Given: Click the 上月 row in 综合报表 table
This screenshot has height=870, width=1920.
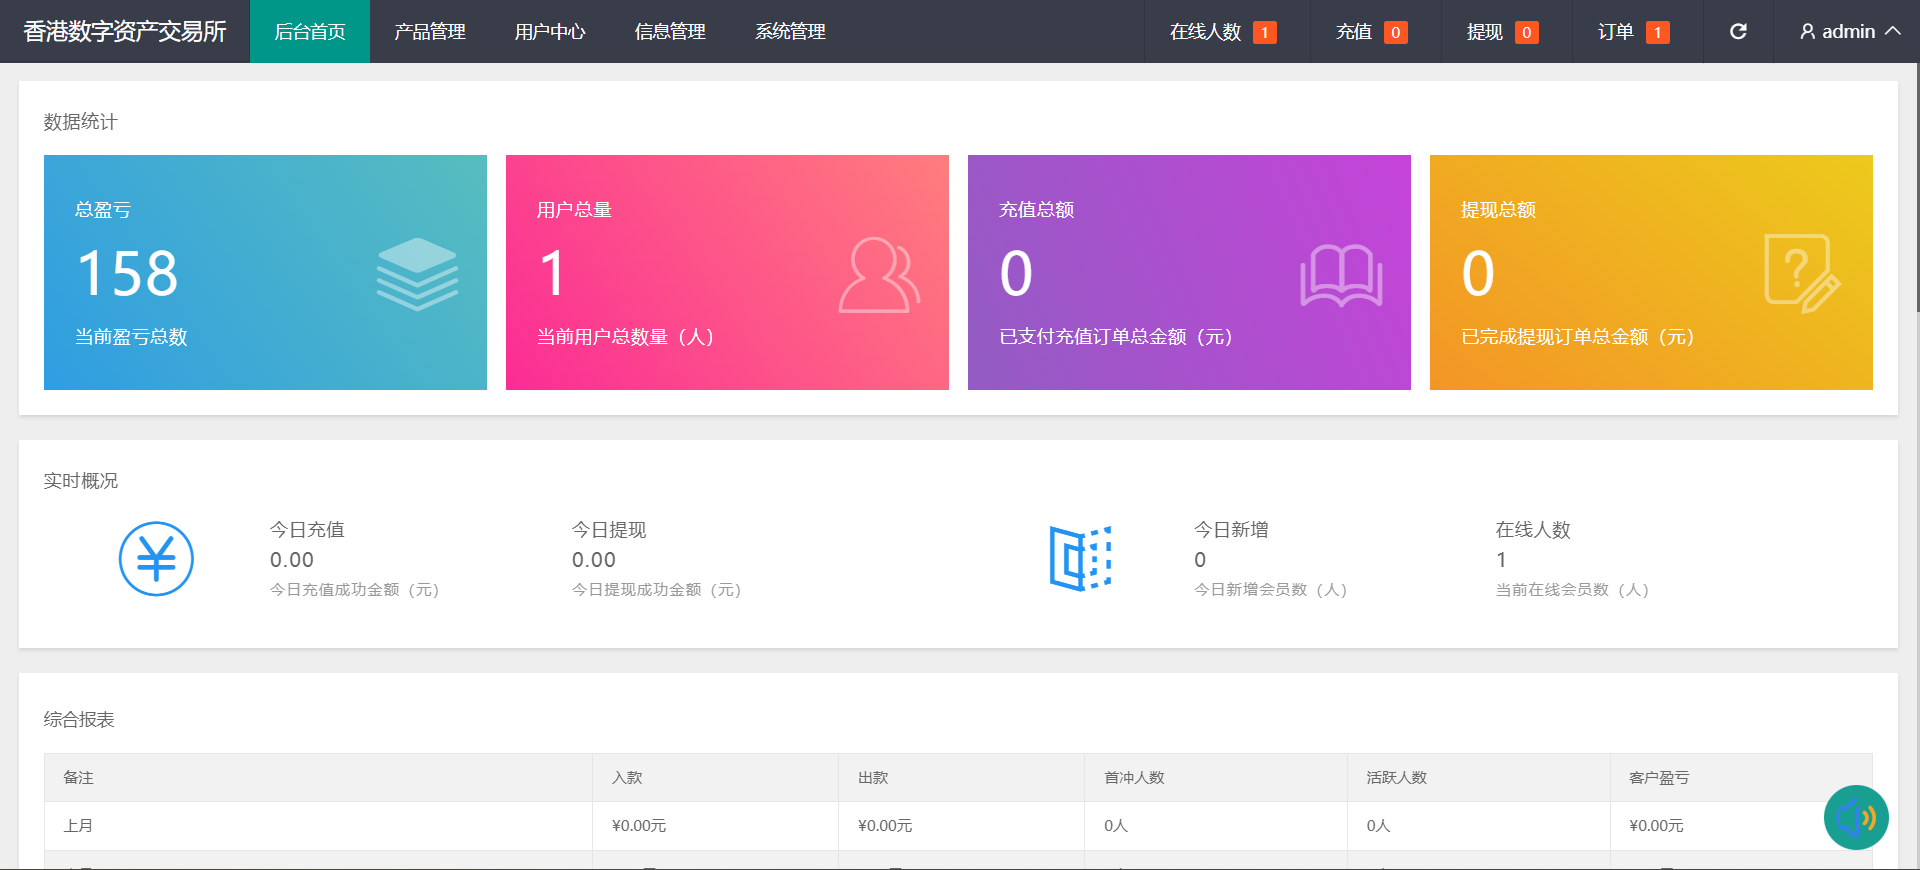Looking at the screenshot, I should click(78, 826).
